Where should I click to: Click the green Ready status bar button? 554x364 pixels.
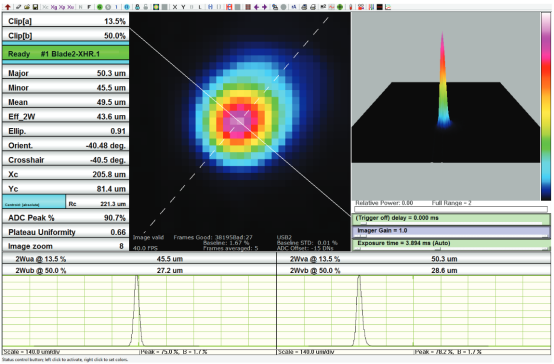pyautogui.click(x=66, y=54)
